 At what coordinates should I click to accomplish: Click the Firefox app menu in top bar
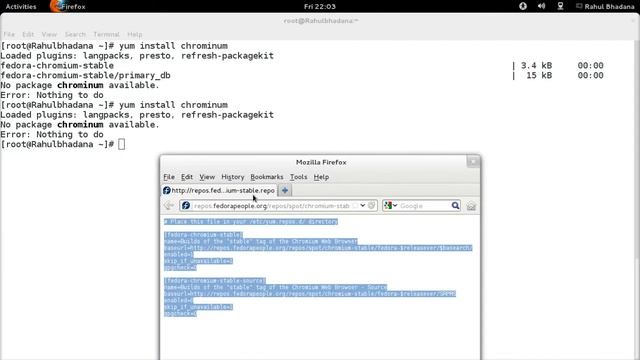pos(68,7)
